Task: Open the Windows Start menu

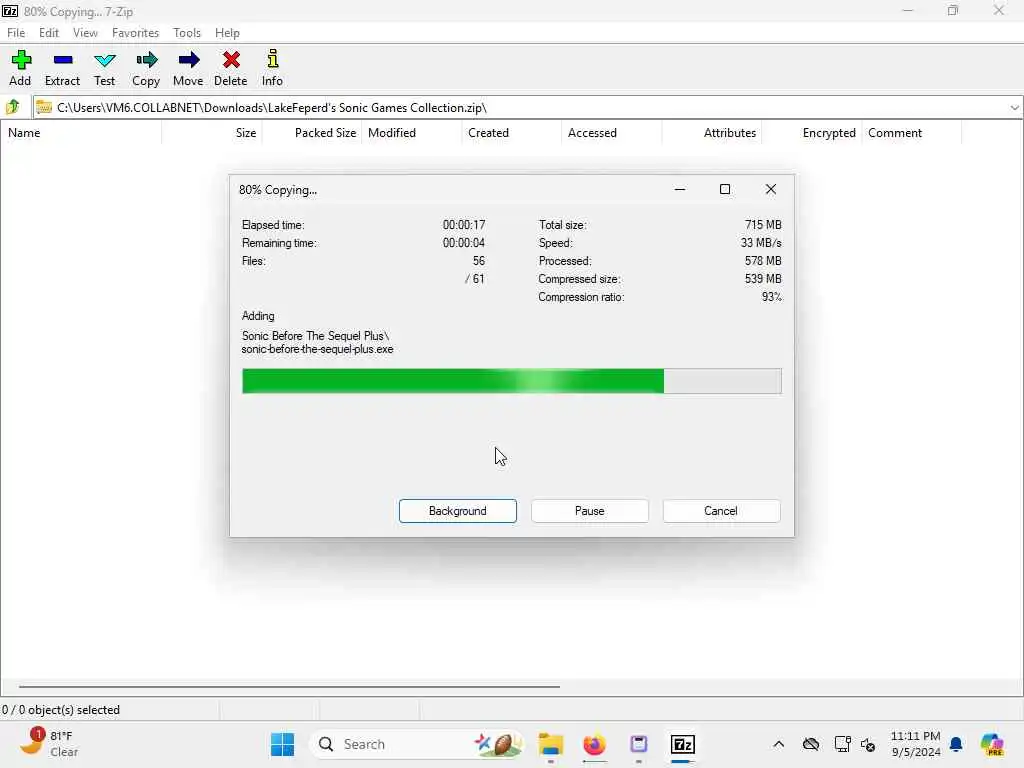Action: (x=282, y=744)
